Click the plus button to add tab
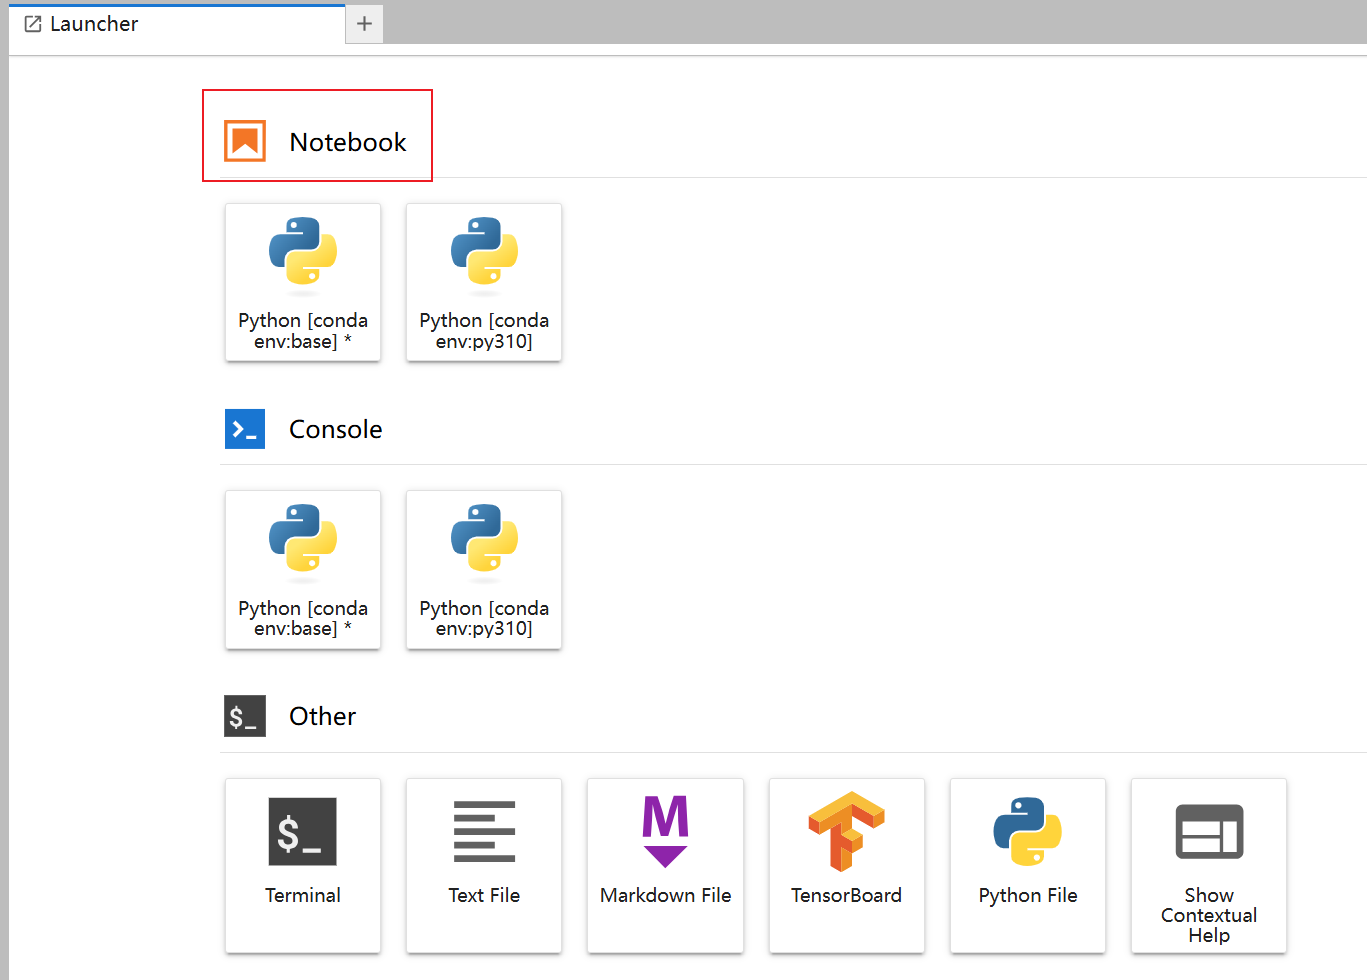Screen dimensions: 1367x980 (x=364, y=24)
